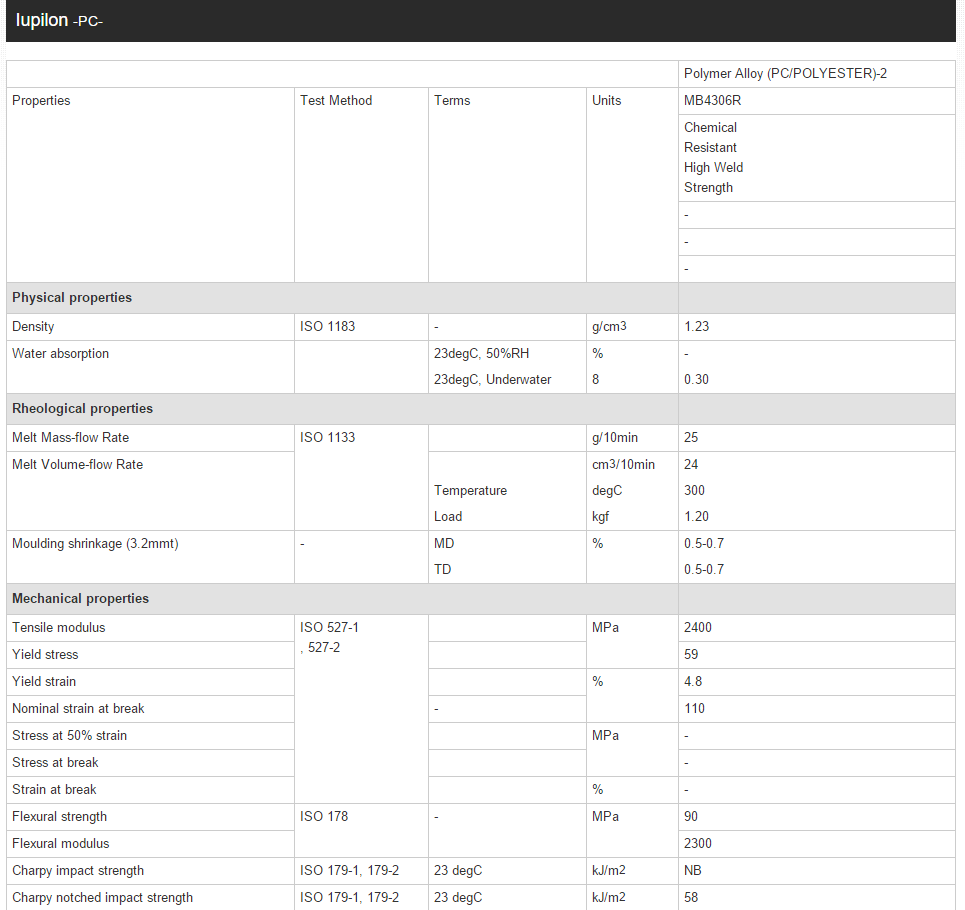Click the Melt Mass-flow Rate row label
The image size is (965, 910).
pyautogui.click(x=70, y=438)
